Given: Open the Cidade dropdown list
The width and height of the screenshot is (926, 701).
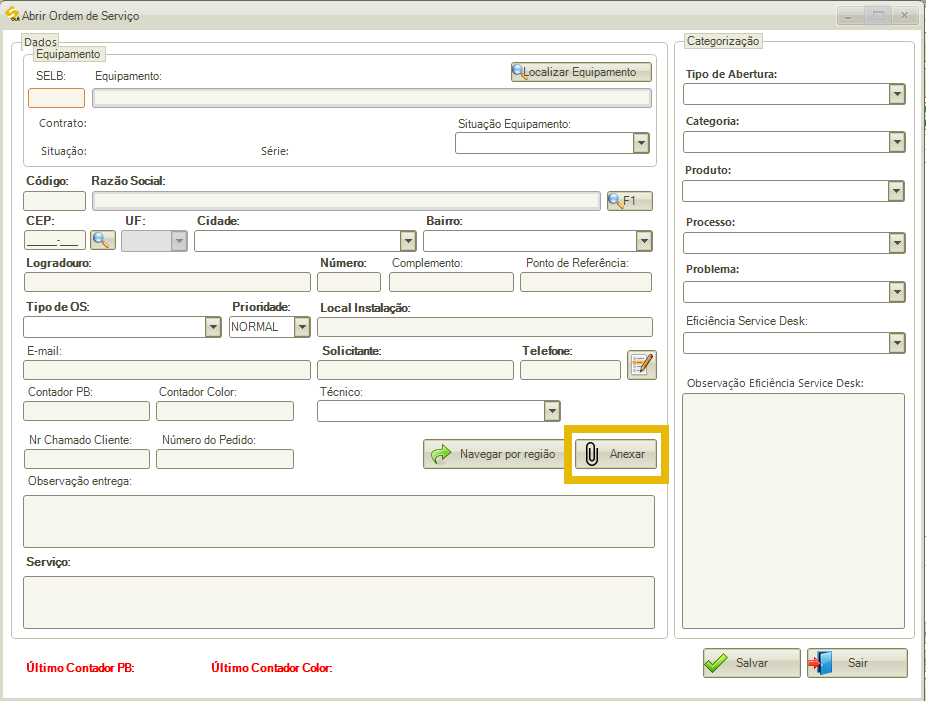Looking at the screenshot, I should [408, 241].
